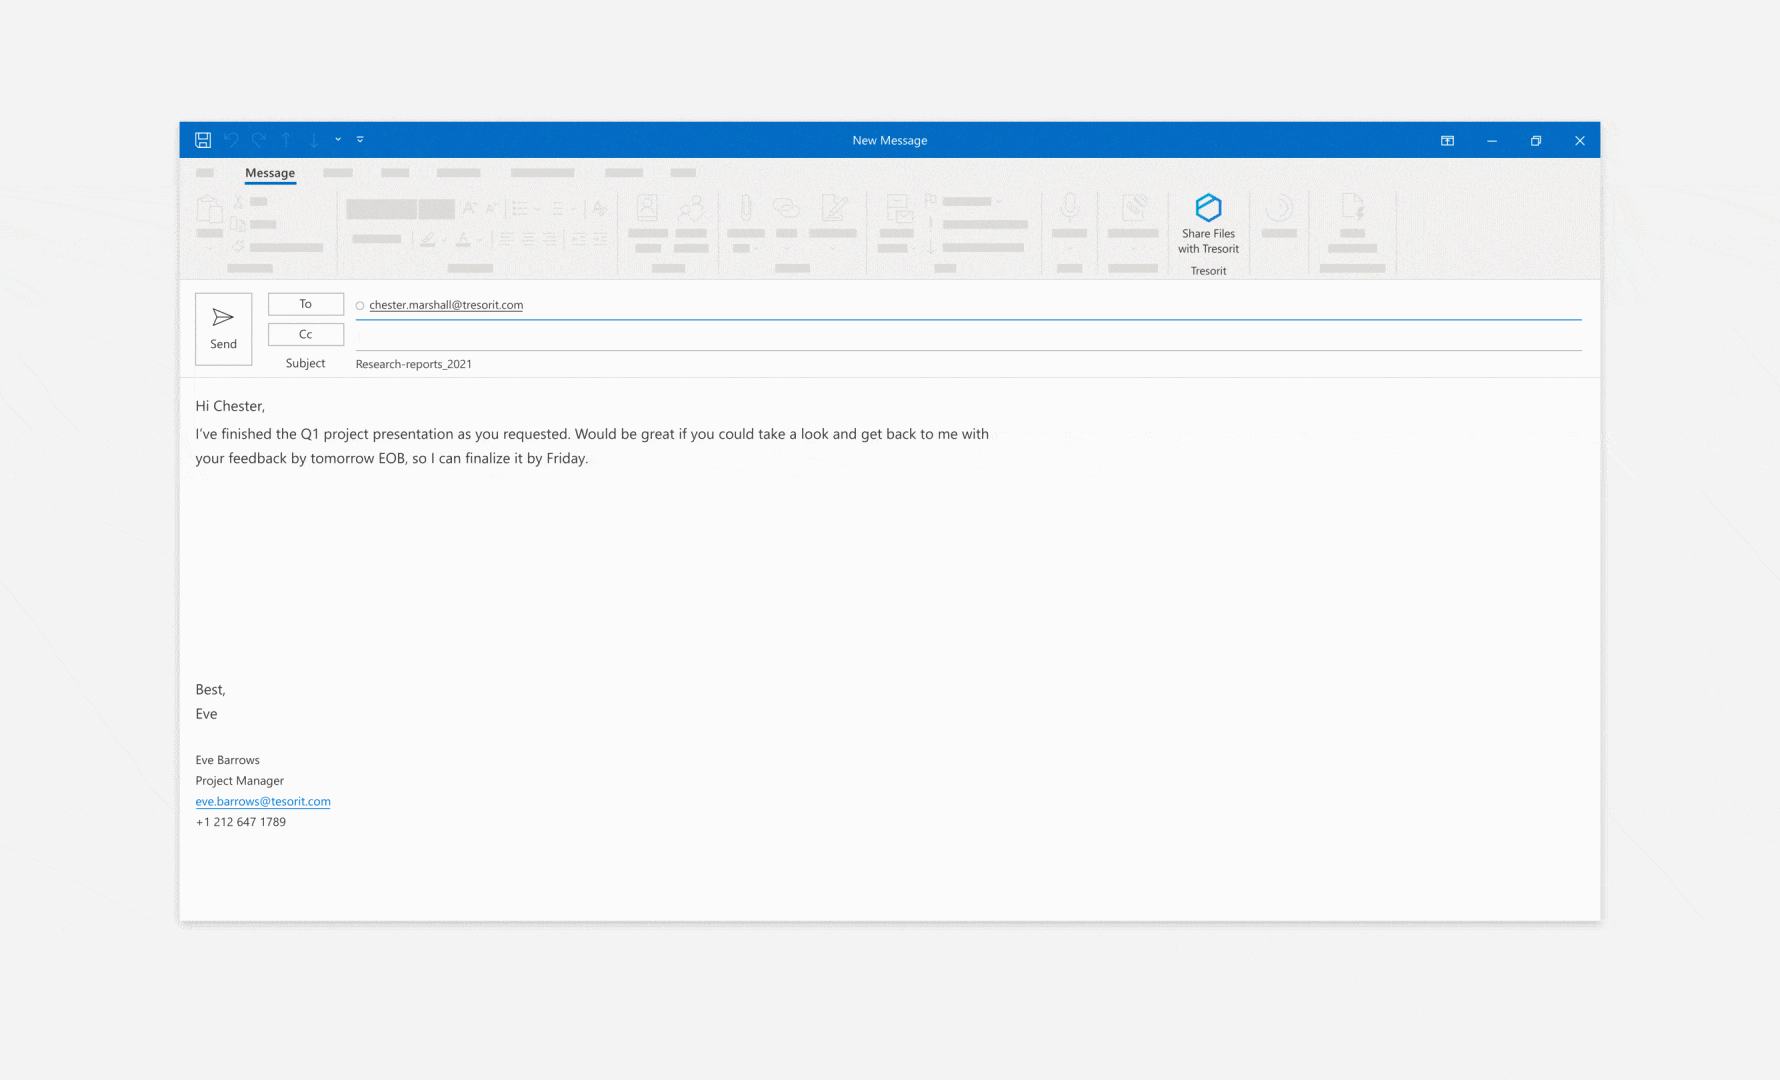Clear all formatting with the eraser A icon
This screenshot has height=1080, width=1780.
tap(598, 208)
